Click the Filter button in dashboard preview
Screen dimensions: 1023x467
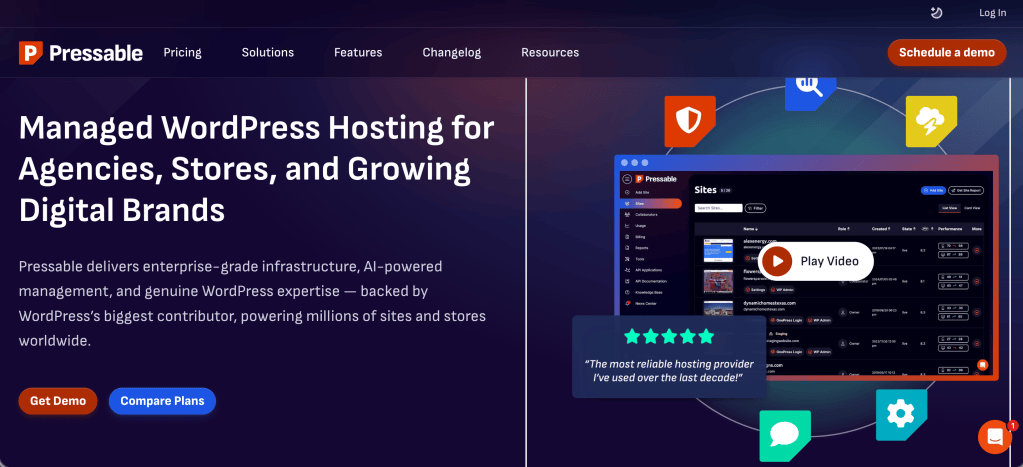[x=756, y=208]
